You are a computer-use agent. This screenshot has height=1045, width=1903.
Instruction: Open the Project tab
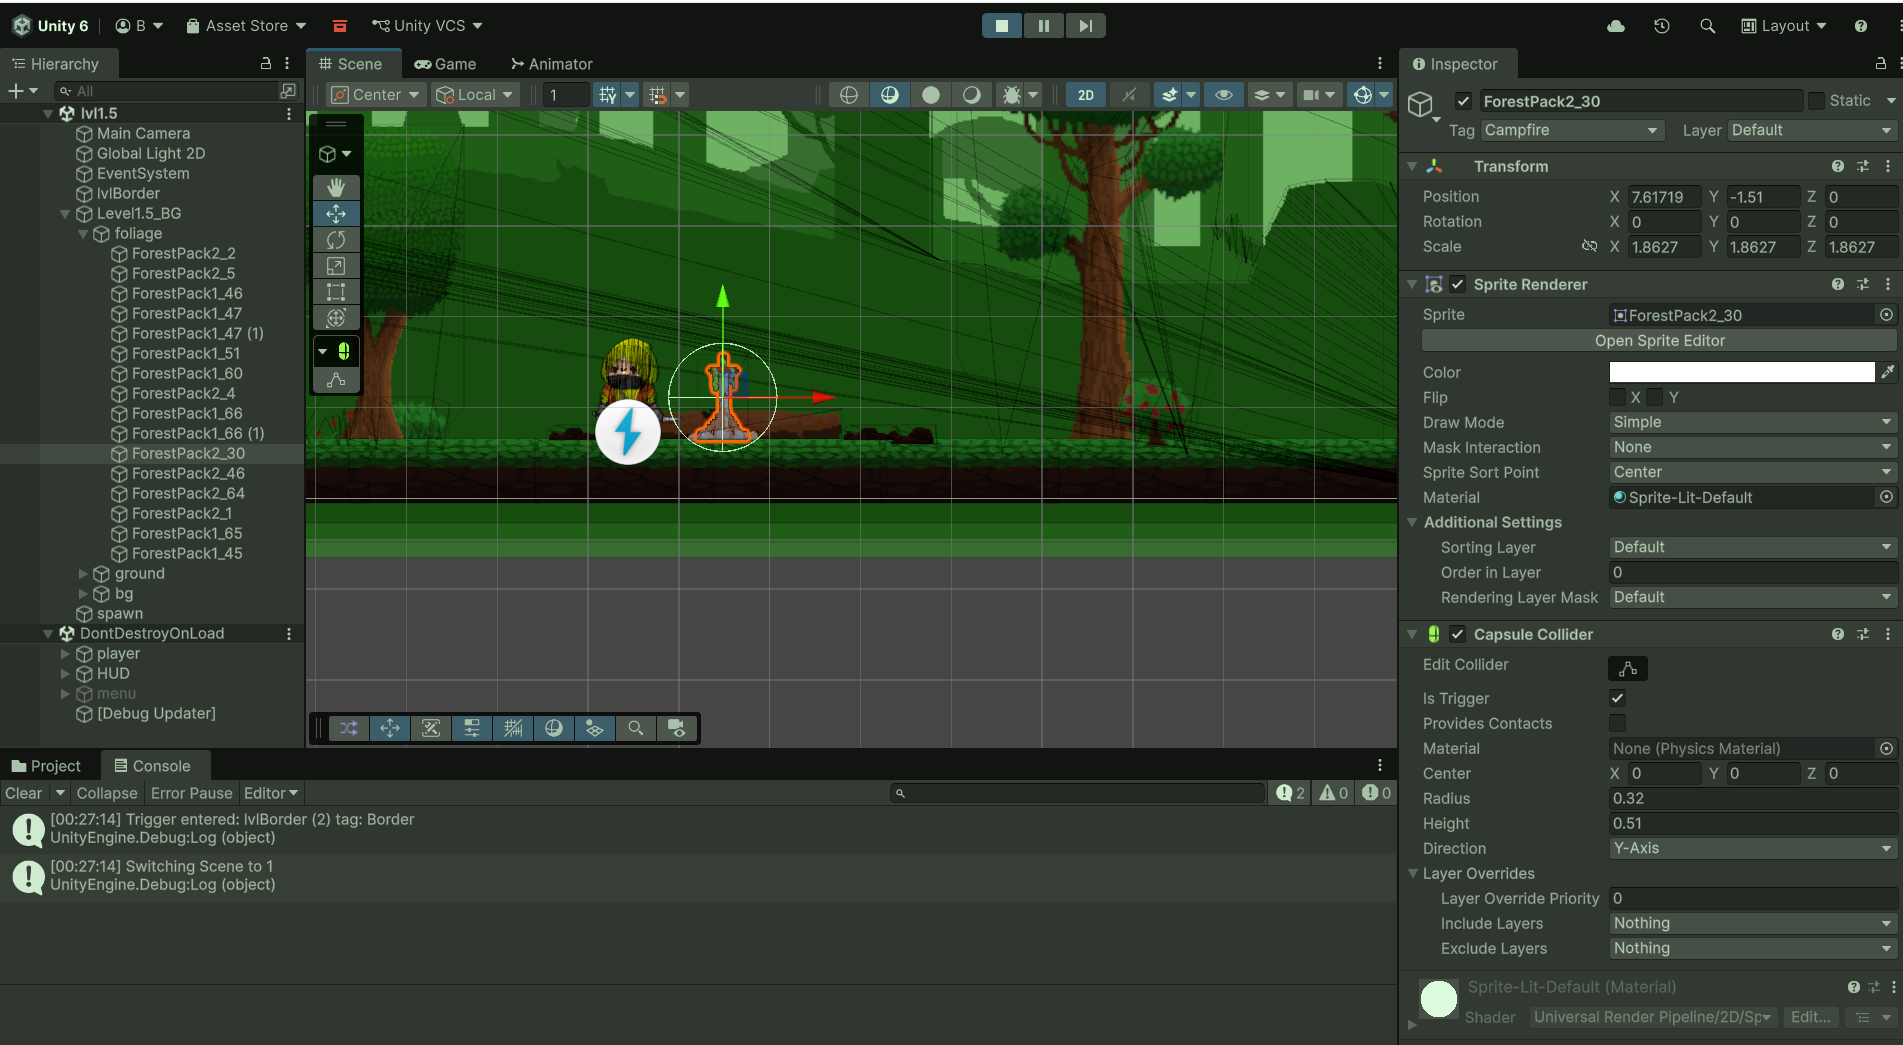click(x=46, y=766)
